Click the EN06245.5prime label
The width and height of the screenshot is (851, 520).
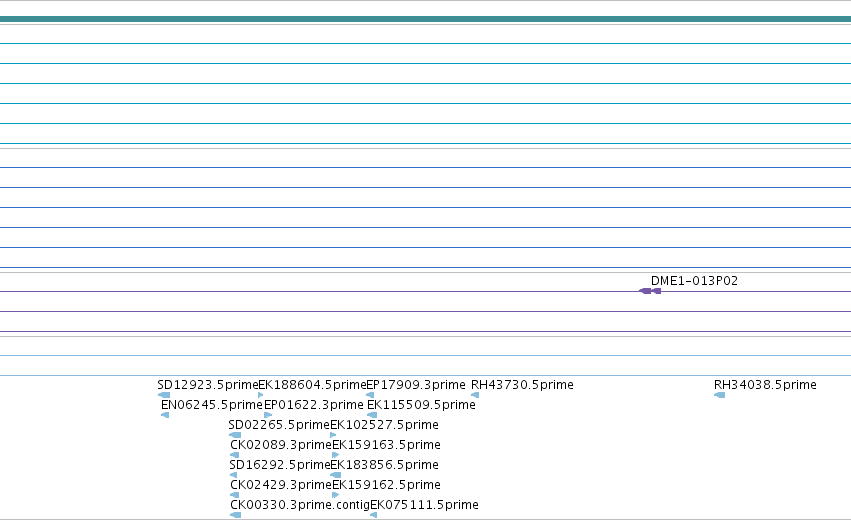pyautogui.click(x=212, y=405)
